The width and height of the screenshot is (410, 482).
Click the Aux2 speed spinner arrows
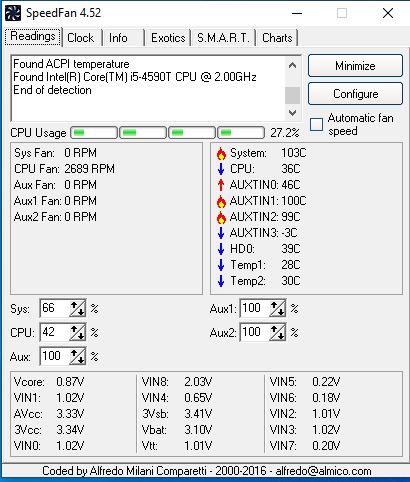[277, 332]
